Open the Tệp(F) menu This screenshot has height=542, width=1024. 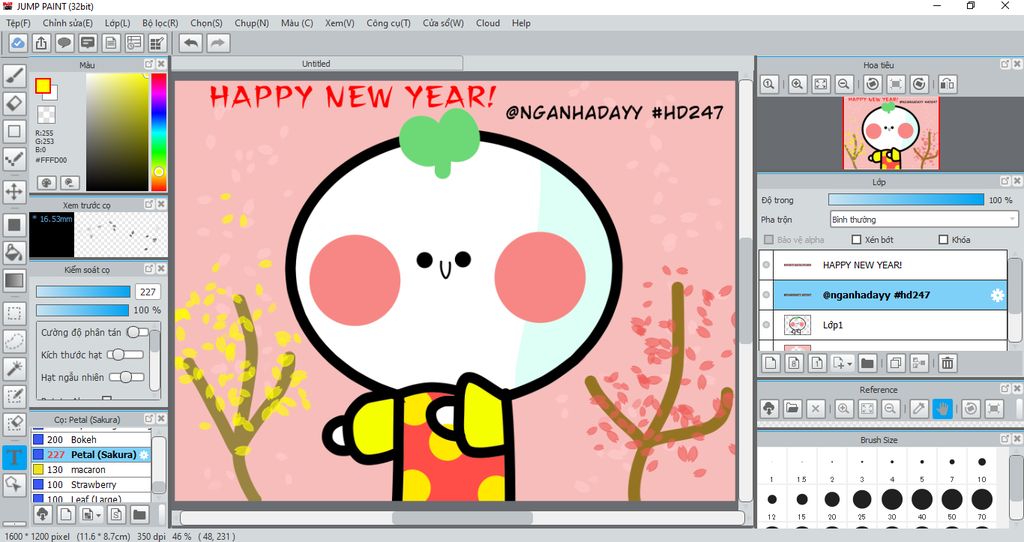(18, 23)
